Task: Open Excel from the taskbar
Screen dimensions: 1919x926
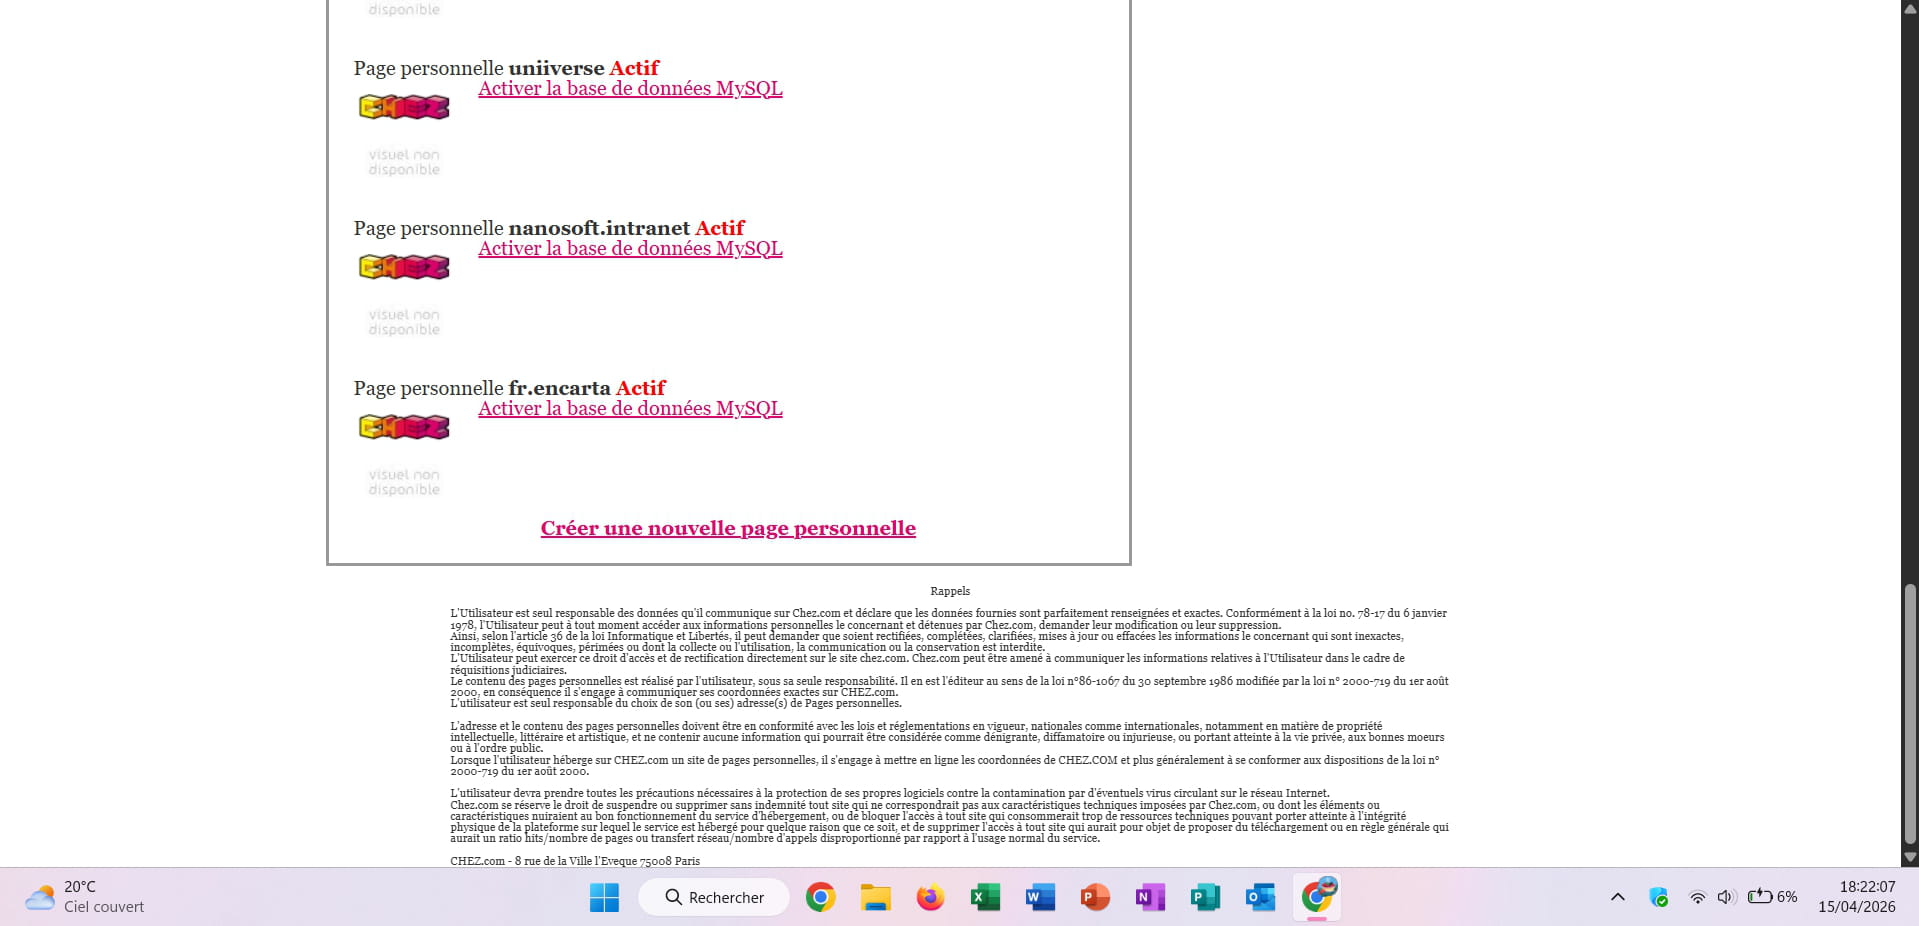Action: [985, 897]
